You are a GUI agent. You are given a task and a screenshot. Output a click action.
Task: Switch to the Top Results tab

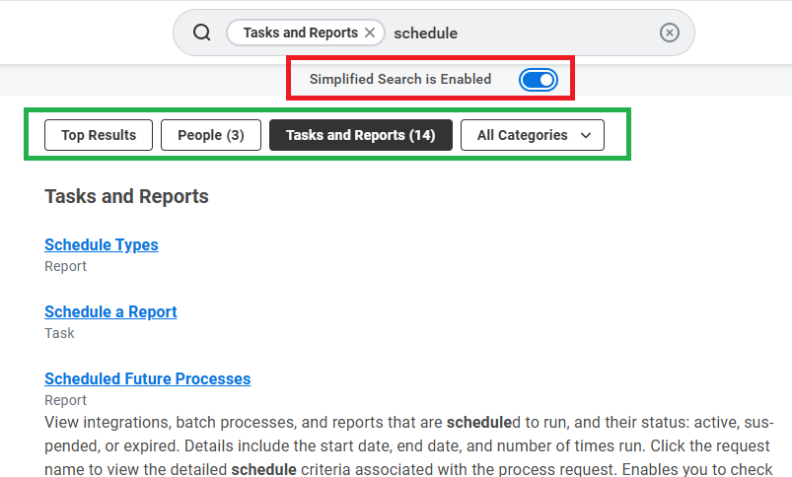[98, 135]
